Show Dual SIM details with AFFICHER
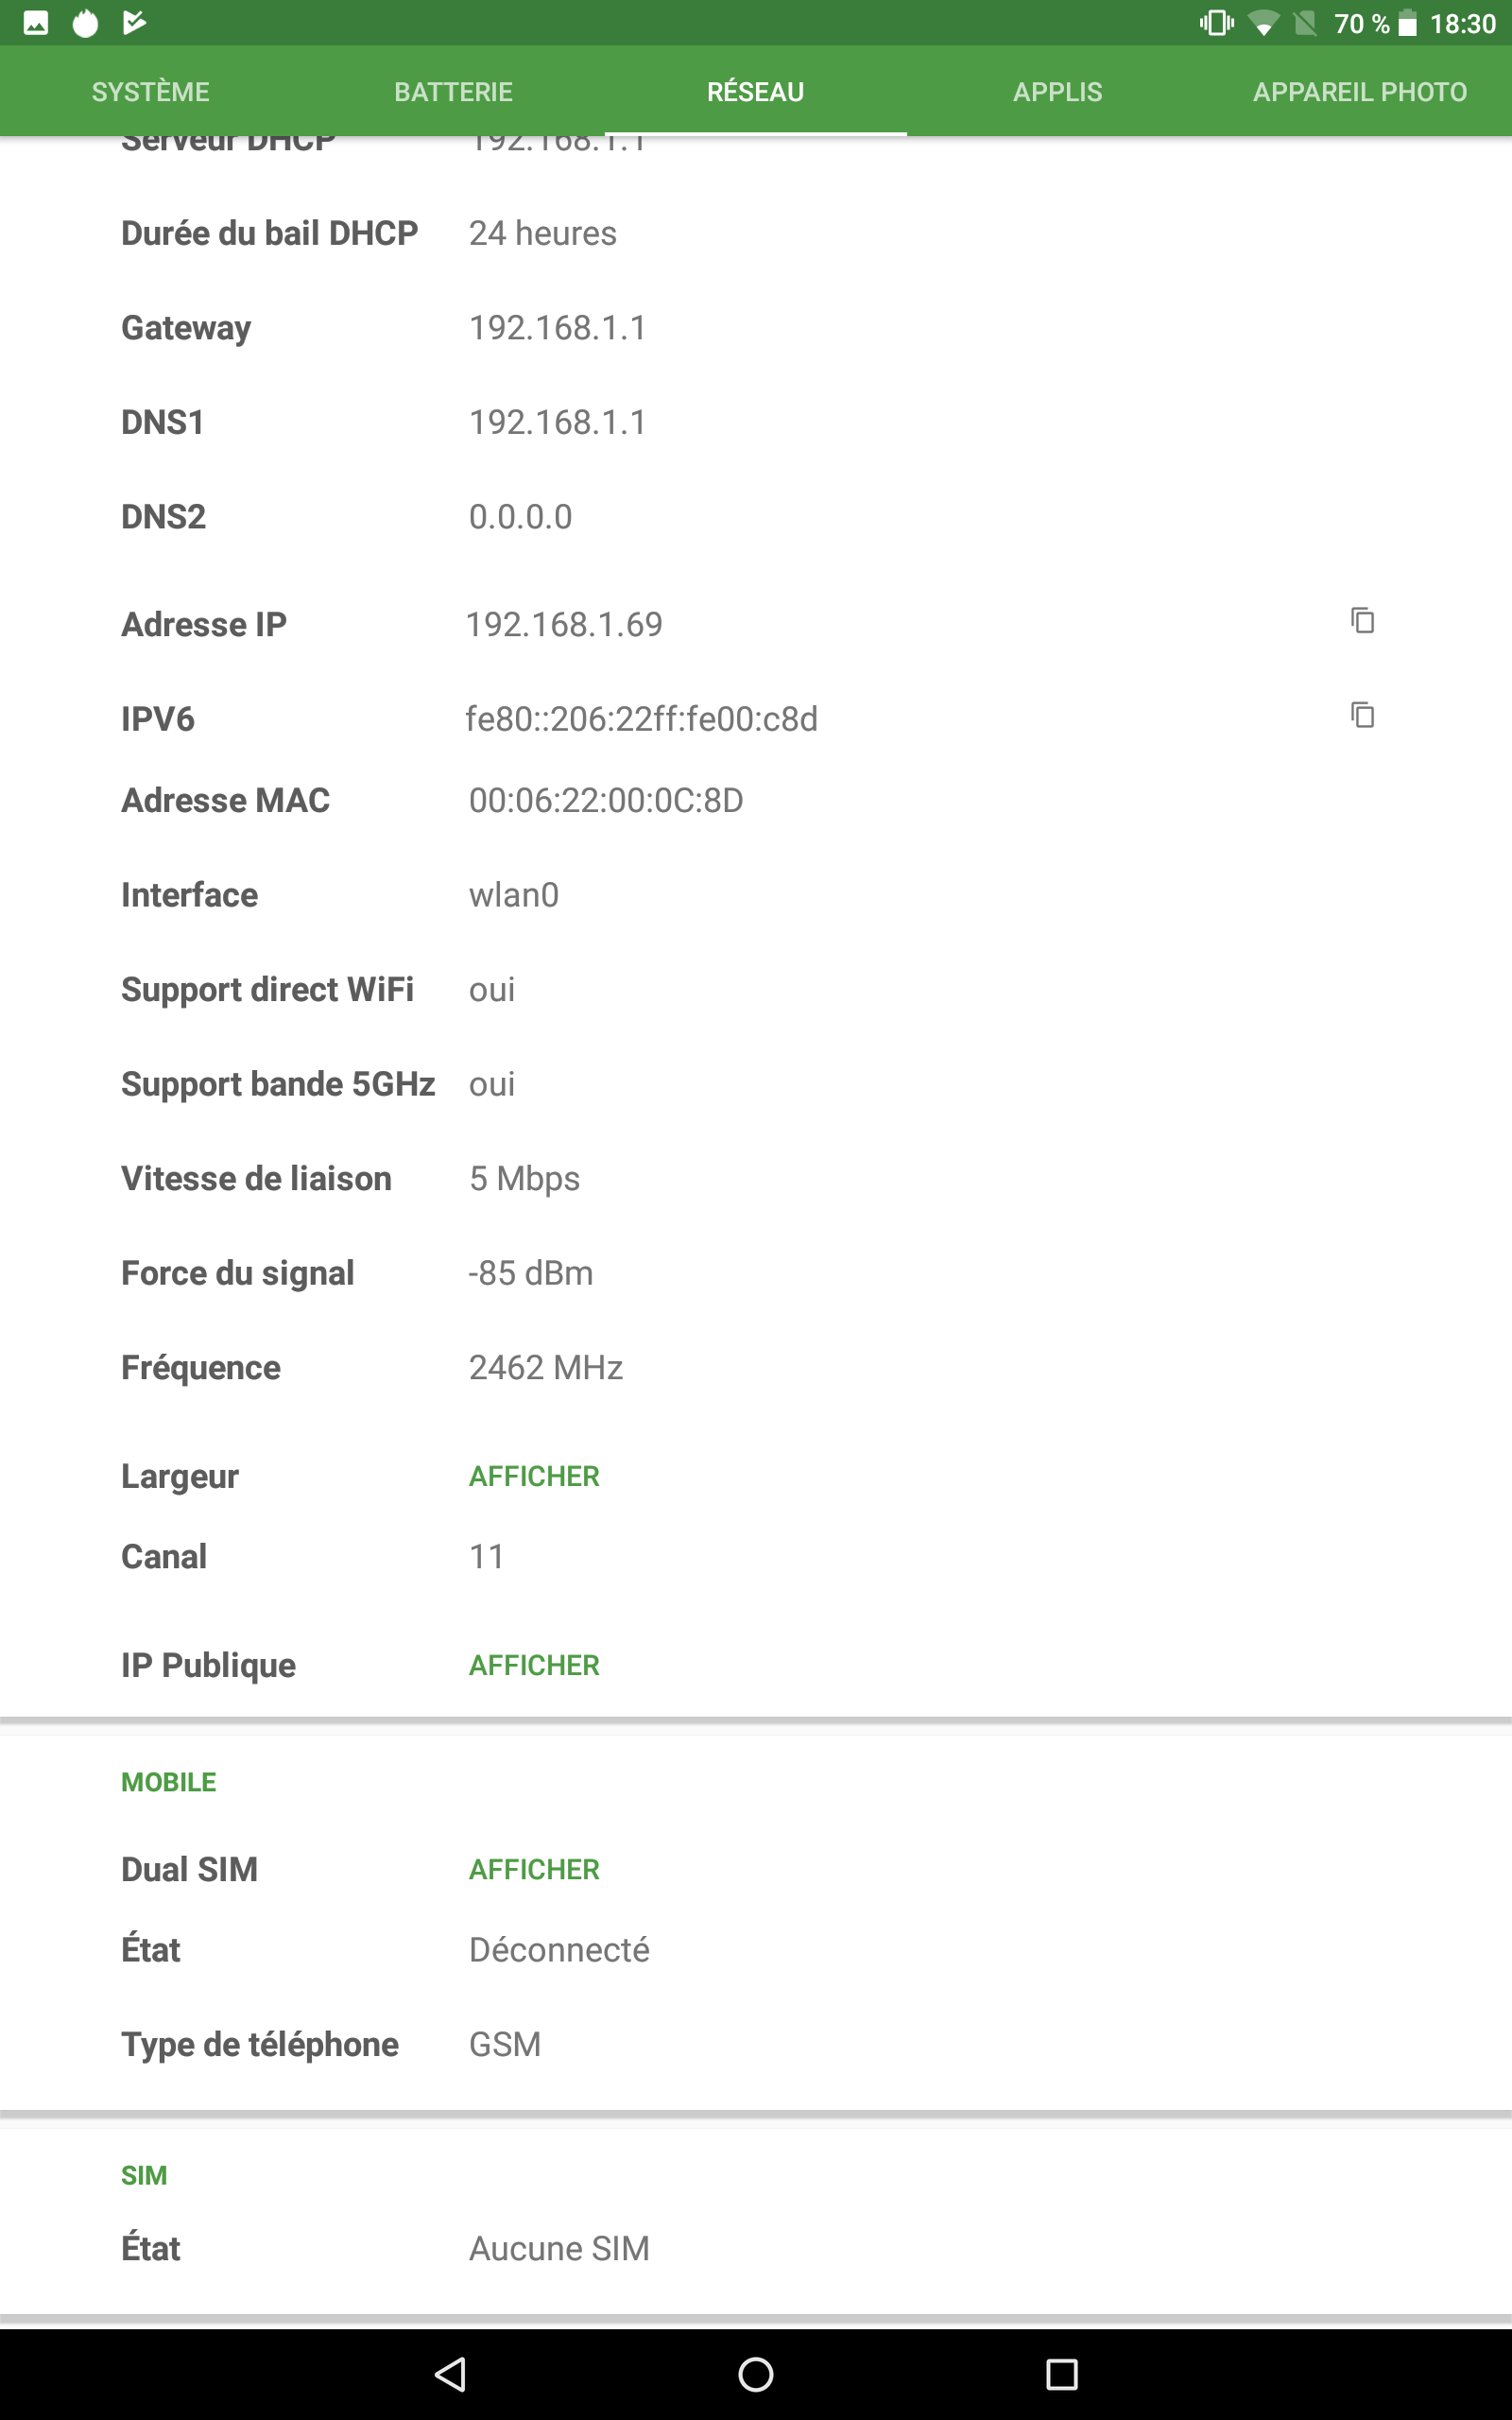 (534, 1869)
